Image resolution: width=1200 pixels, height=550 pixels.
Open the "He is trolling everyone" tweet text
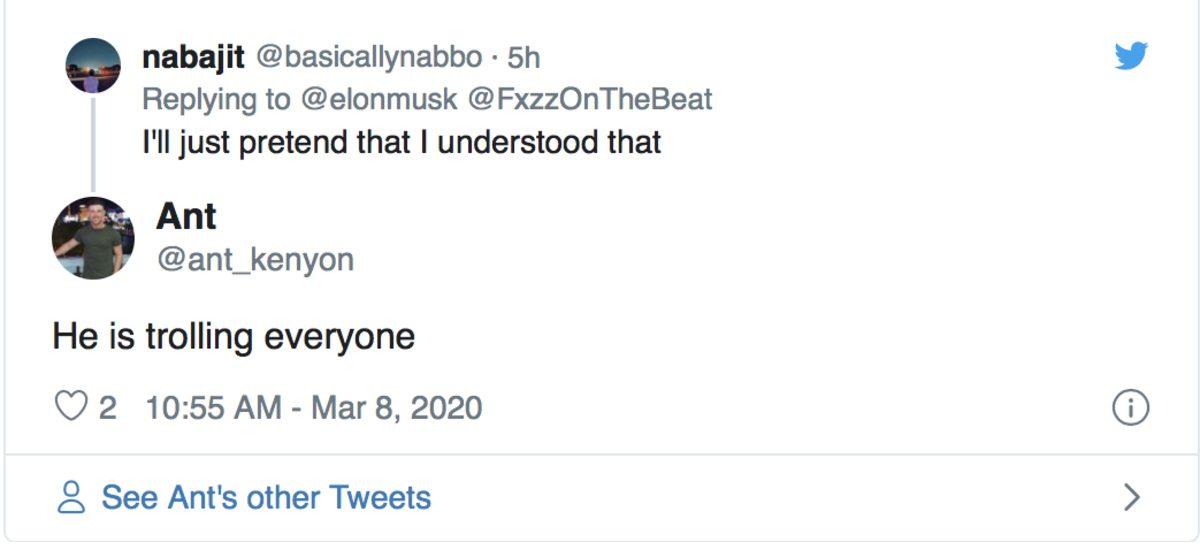pos(233,336)
